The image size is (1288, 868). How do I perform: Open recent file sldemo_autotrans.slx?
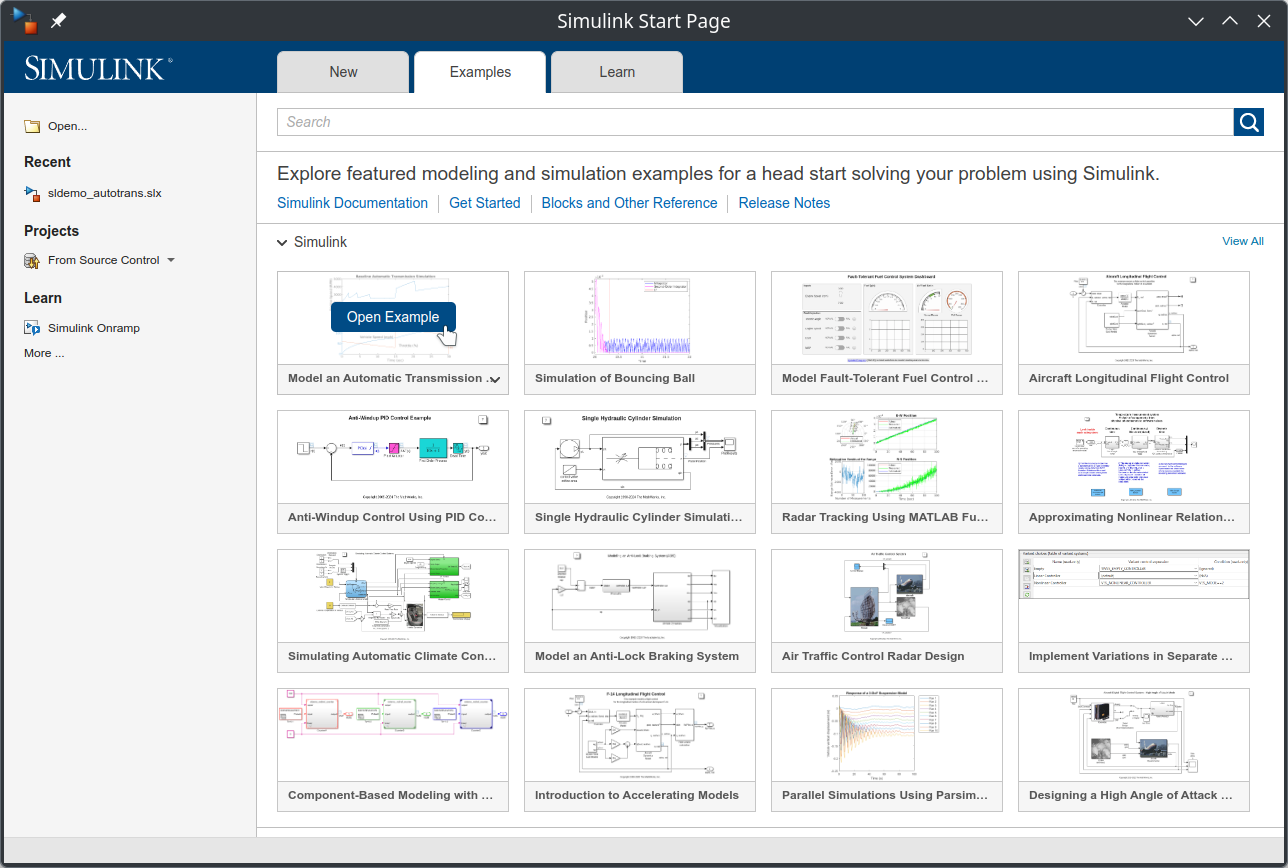105,193
